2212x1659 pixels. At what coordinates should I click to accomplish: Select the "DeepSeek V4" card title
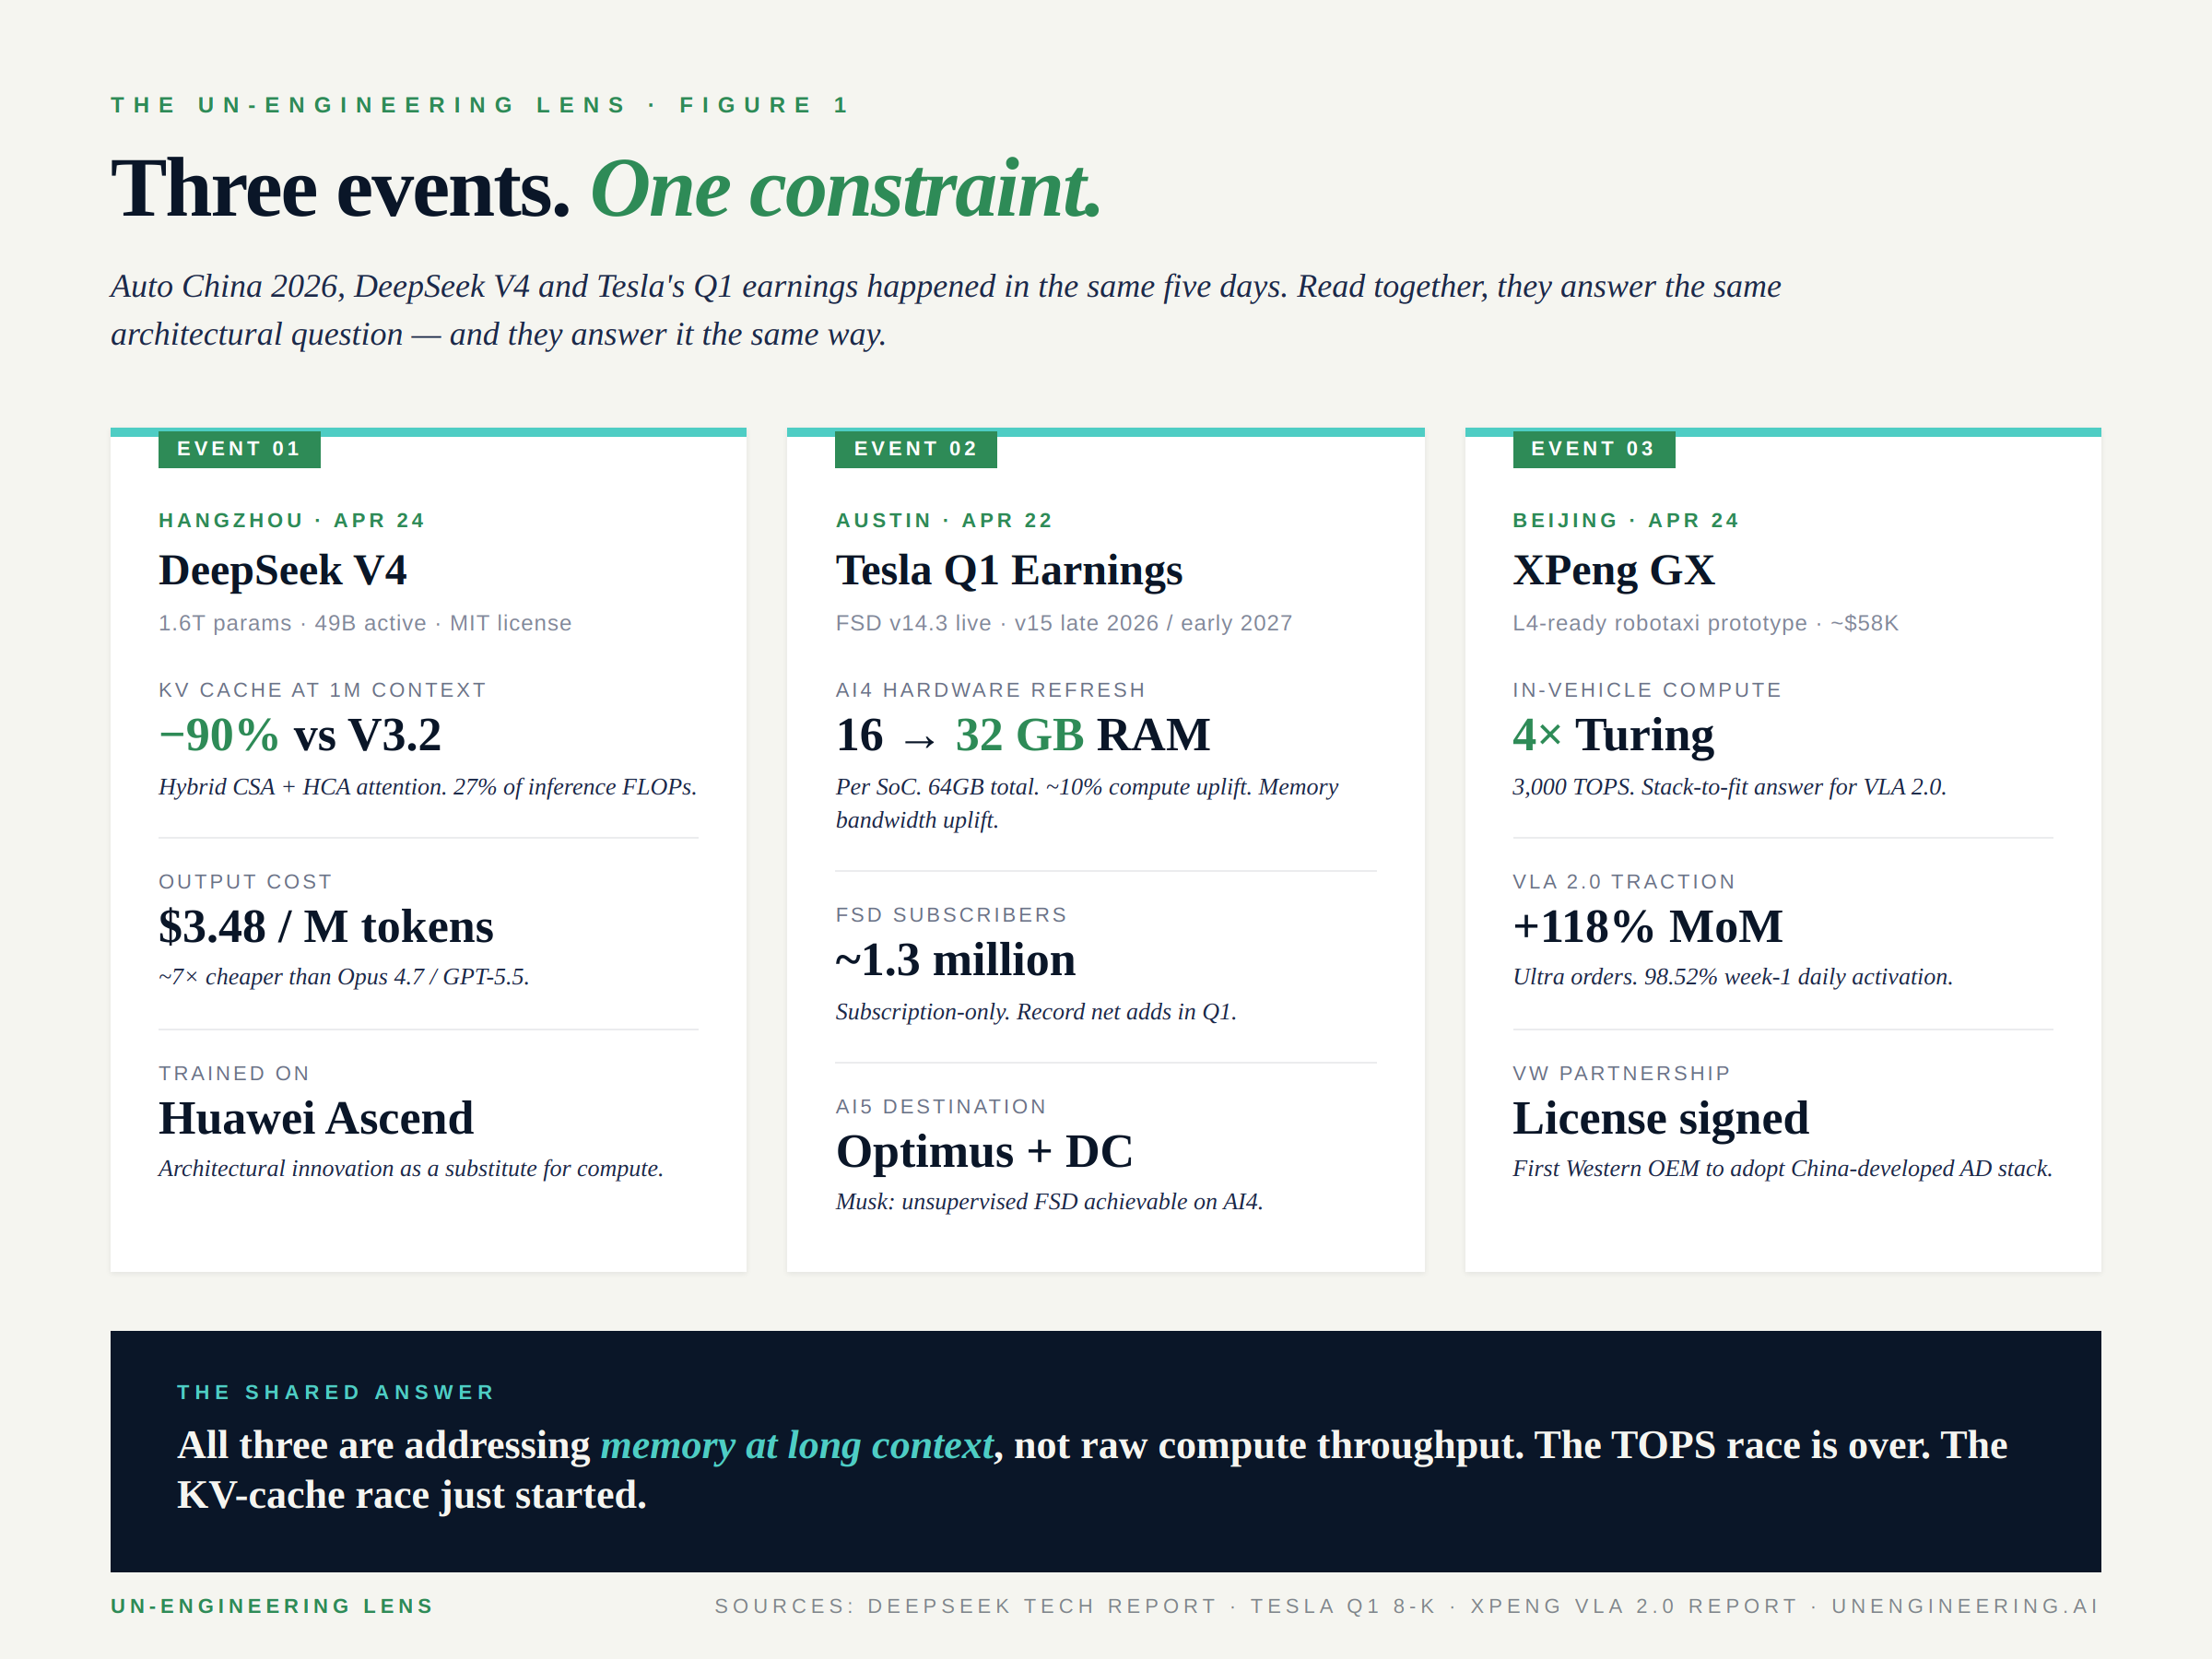[x=283, y=570]
